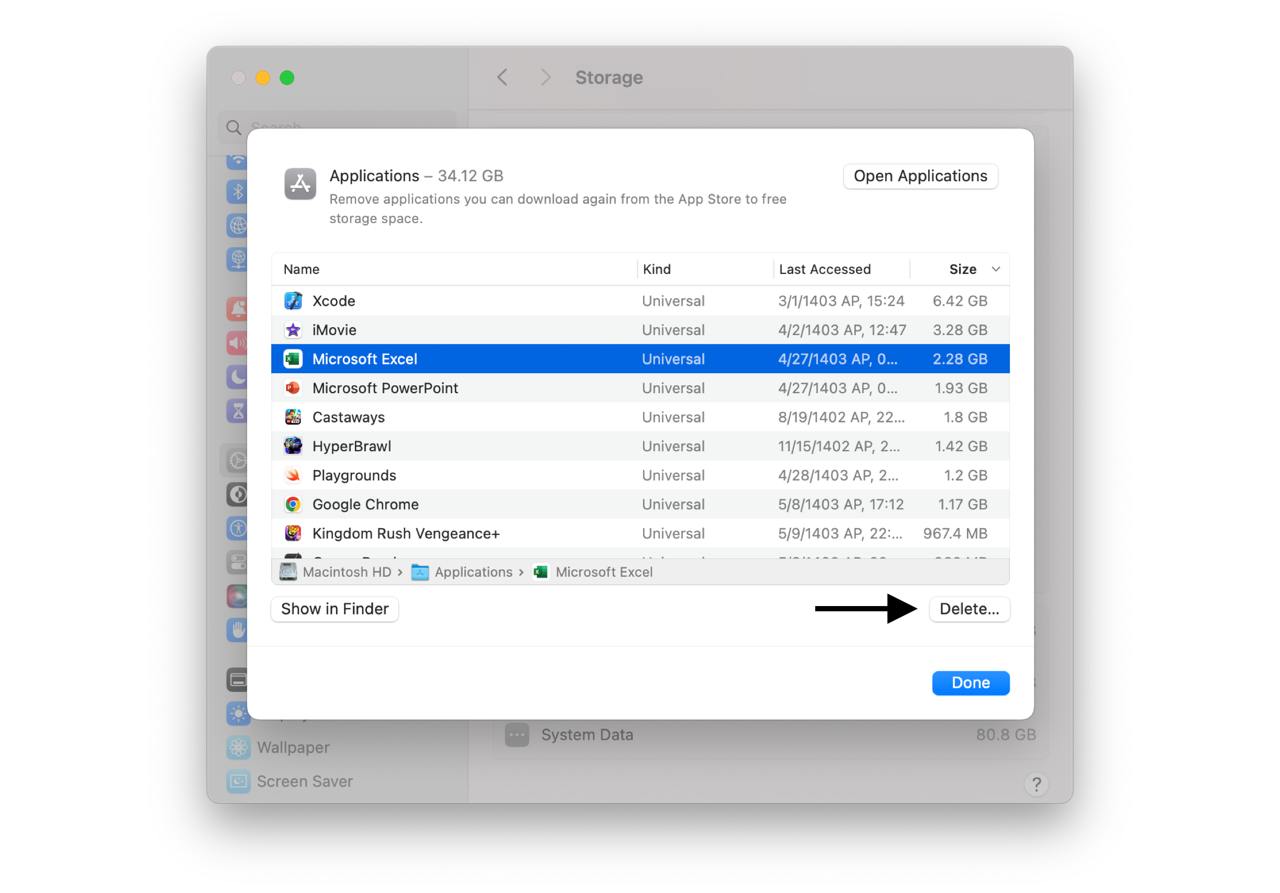Image resolution: width=1280 pixels, height=893 pixels.
Task: Click the System Data row label
Action: click(587, 735)
